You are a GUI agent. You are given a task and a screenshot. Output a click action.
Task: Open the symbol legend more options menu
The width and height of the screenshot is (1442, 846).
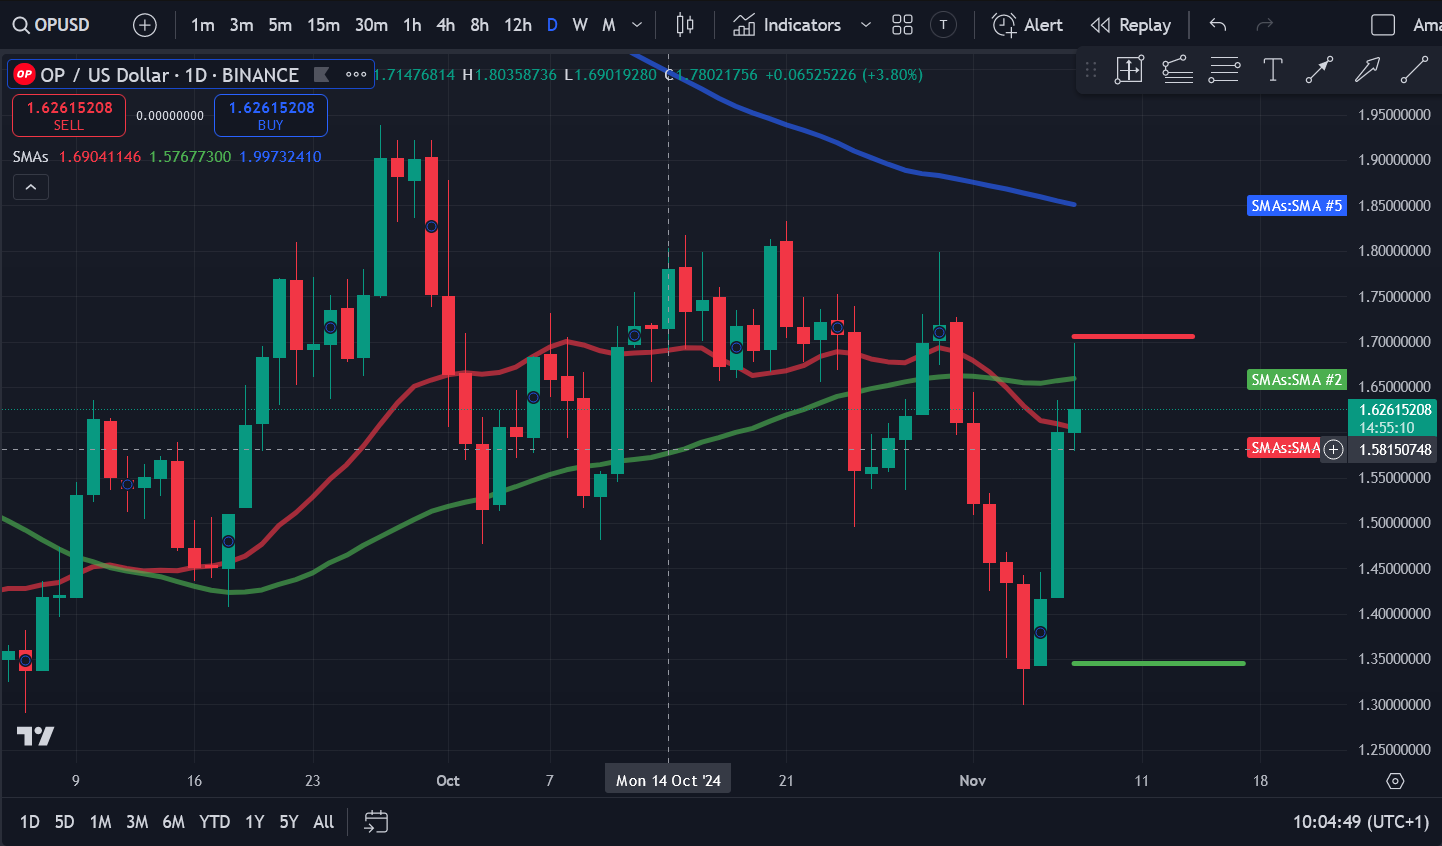[356, 74]
